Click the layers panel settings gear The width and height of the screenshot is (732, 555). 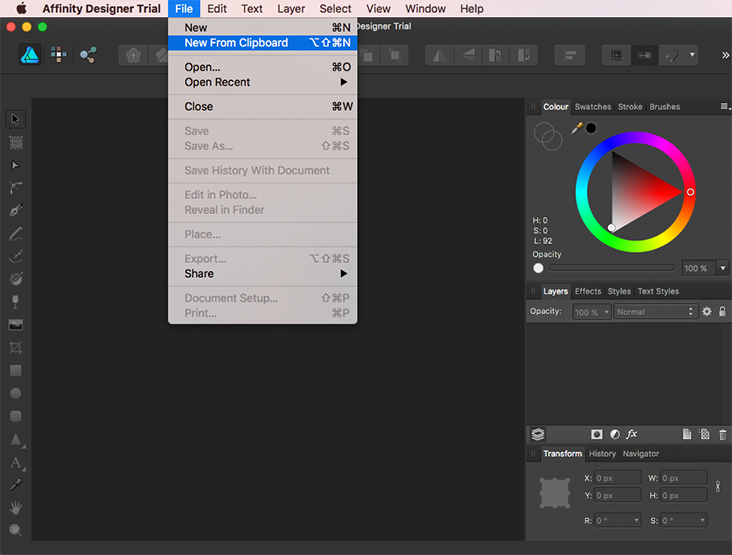[707, 311]
